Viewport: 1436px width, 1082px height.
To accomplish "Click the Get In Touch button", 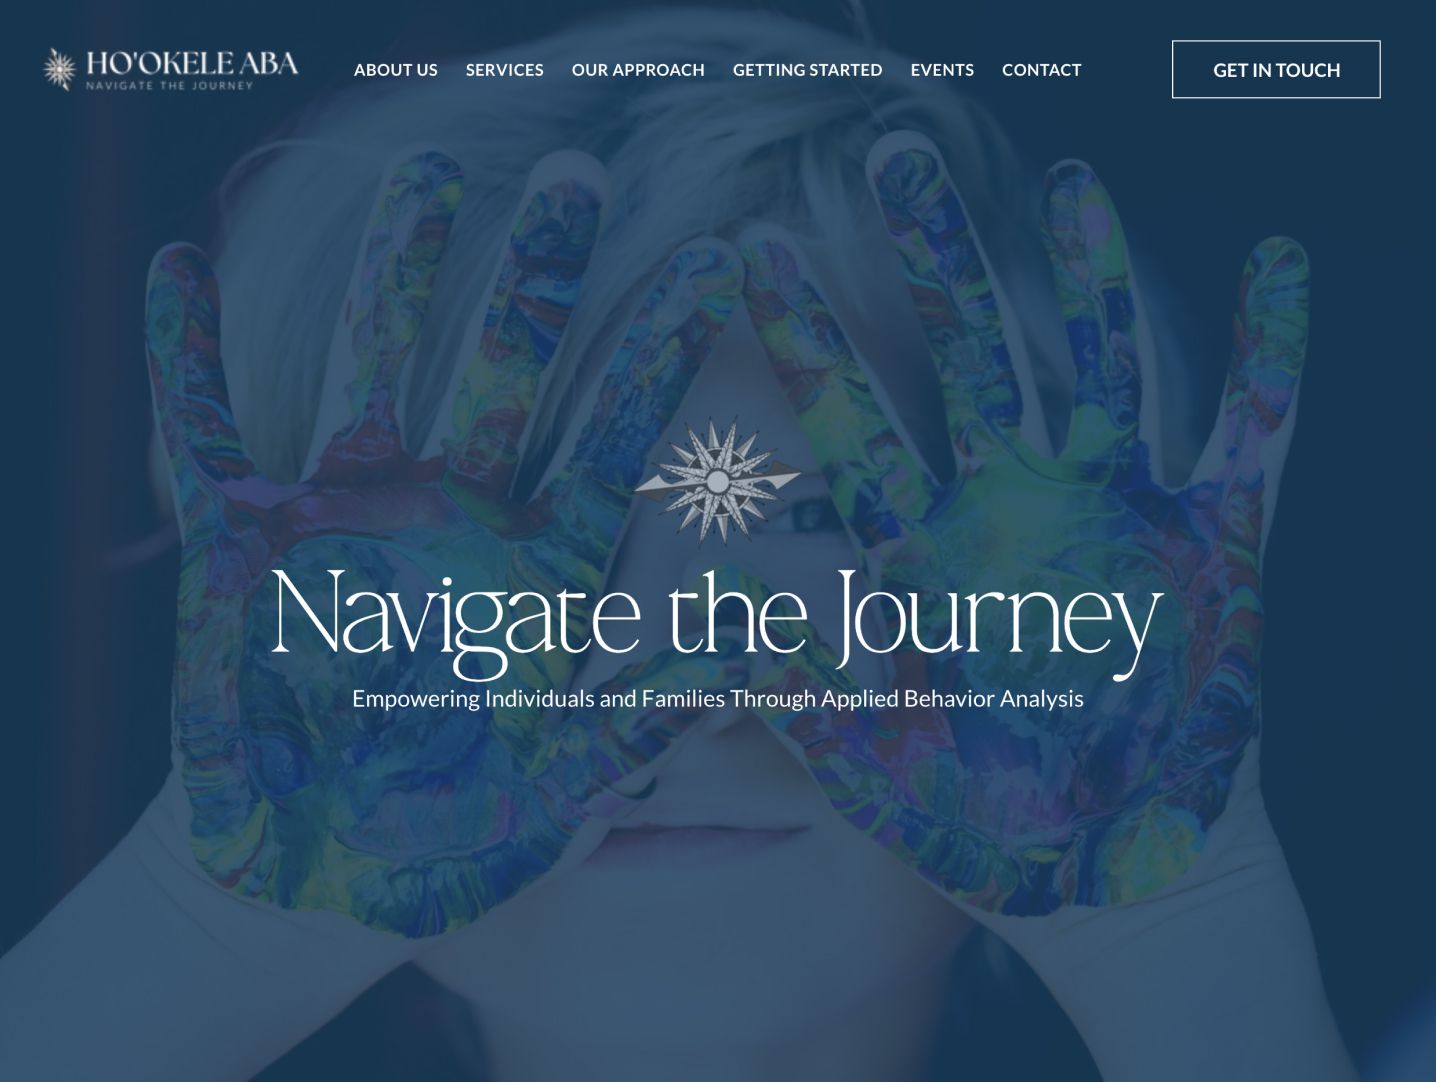I will (1276, 70).
